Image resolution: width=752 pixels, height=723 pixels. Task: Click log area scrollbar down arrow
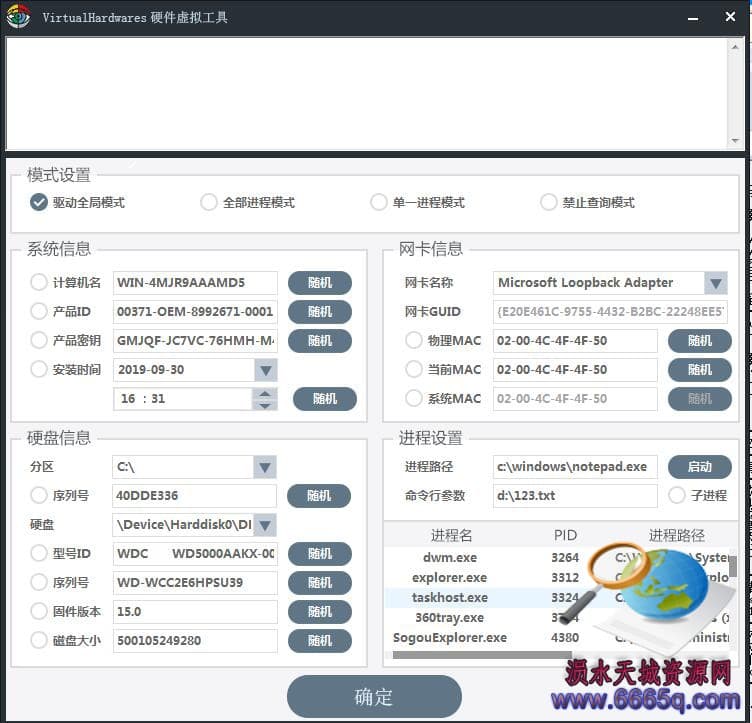click(x=735, y=140)
